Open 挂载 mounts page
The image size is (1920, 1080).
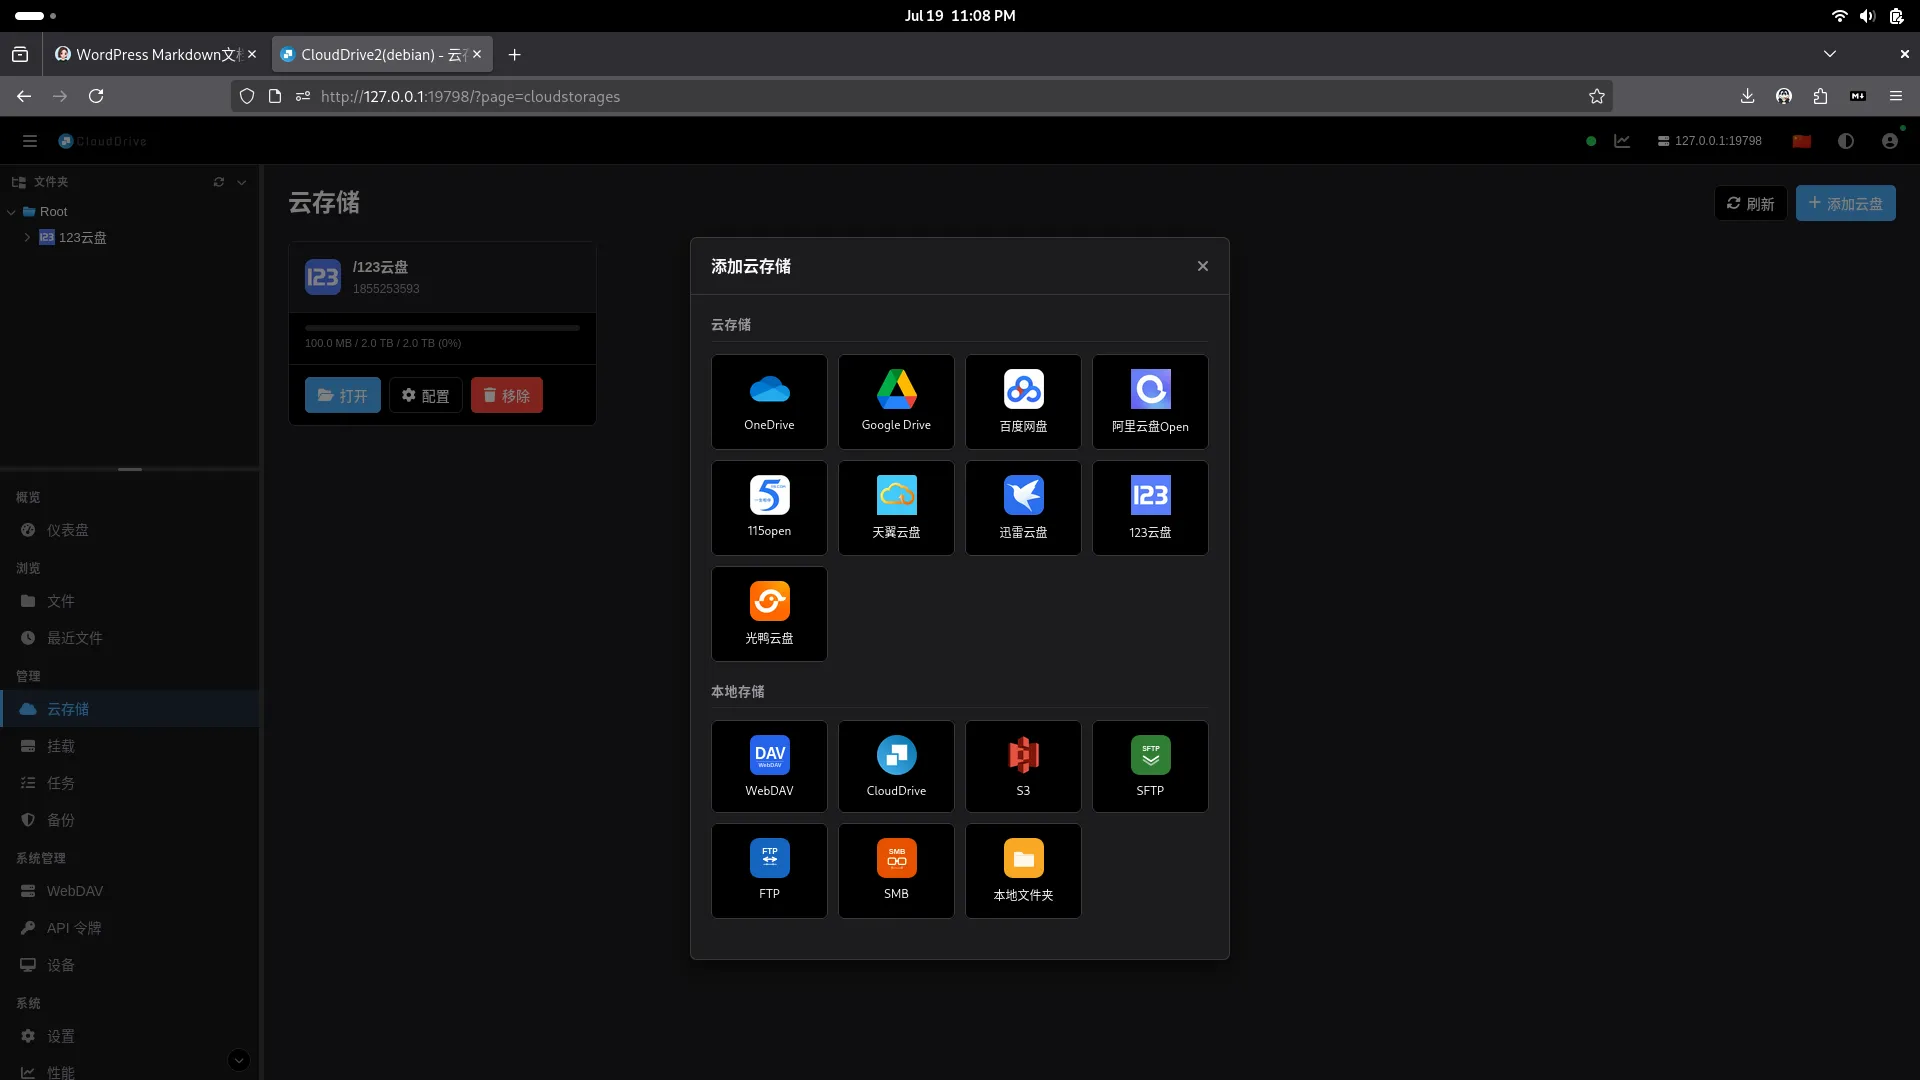tap(130, 746)
